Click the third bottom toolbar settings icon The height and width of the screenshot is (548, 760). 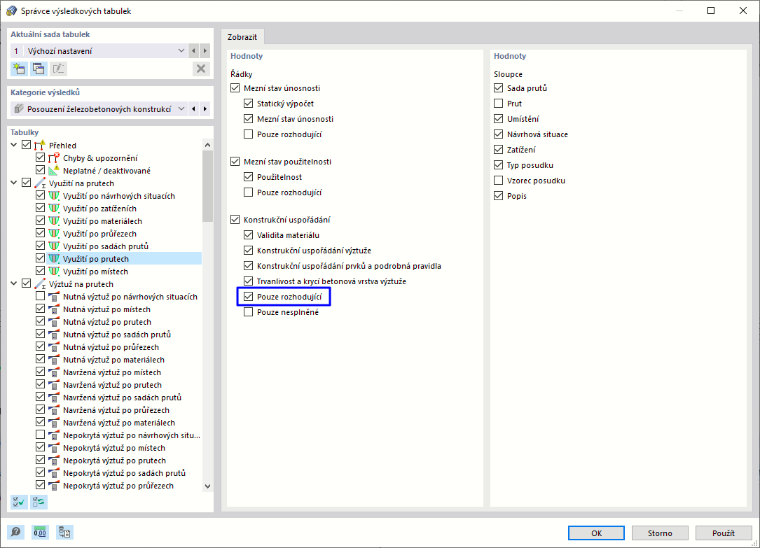tap(64, 532)
